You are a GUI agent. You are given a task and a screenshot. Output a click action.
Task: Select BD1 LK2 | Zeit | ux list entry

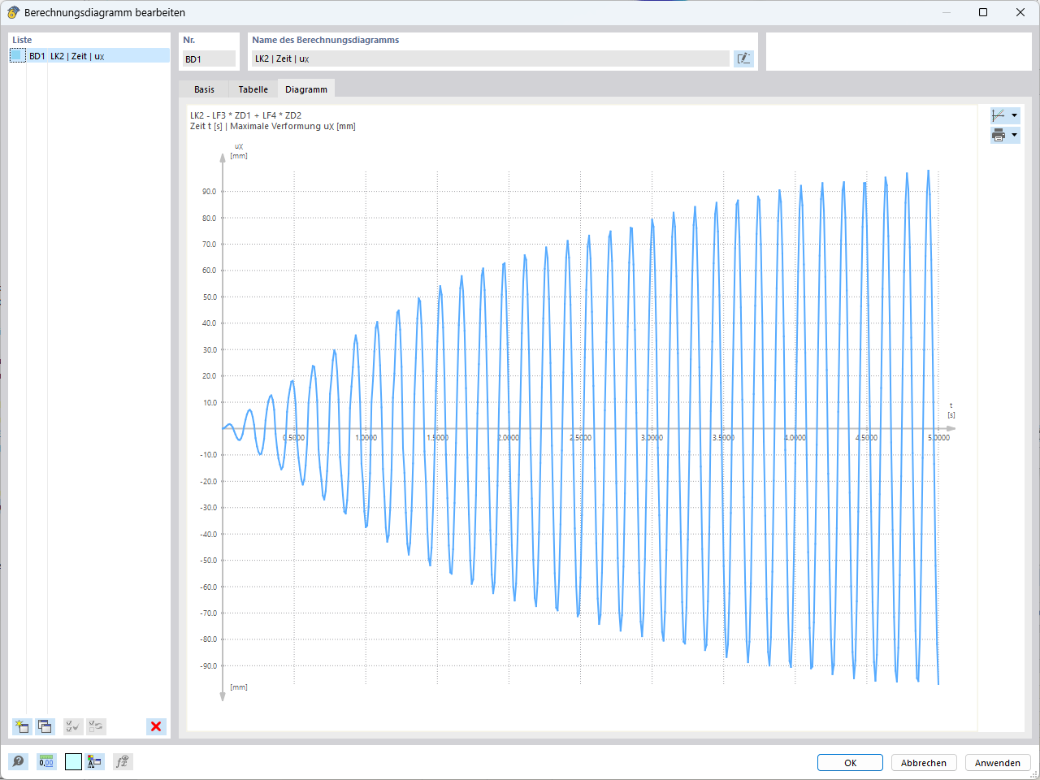click(x=90, y=56)
